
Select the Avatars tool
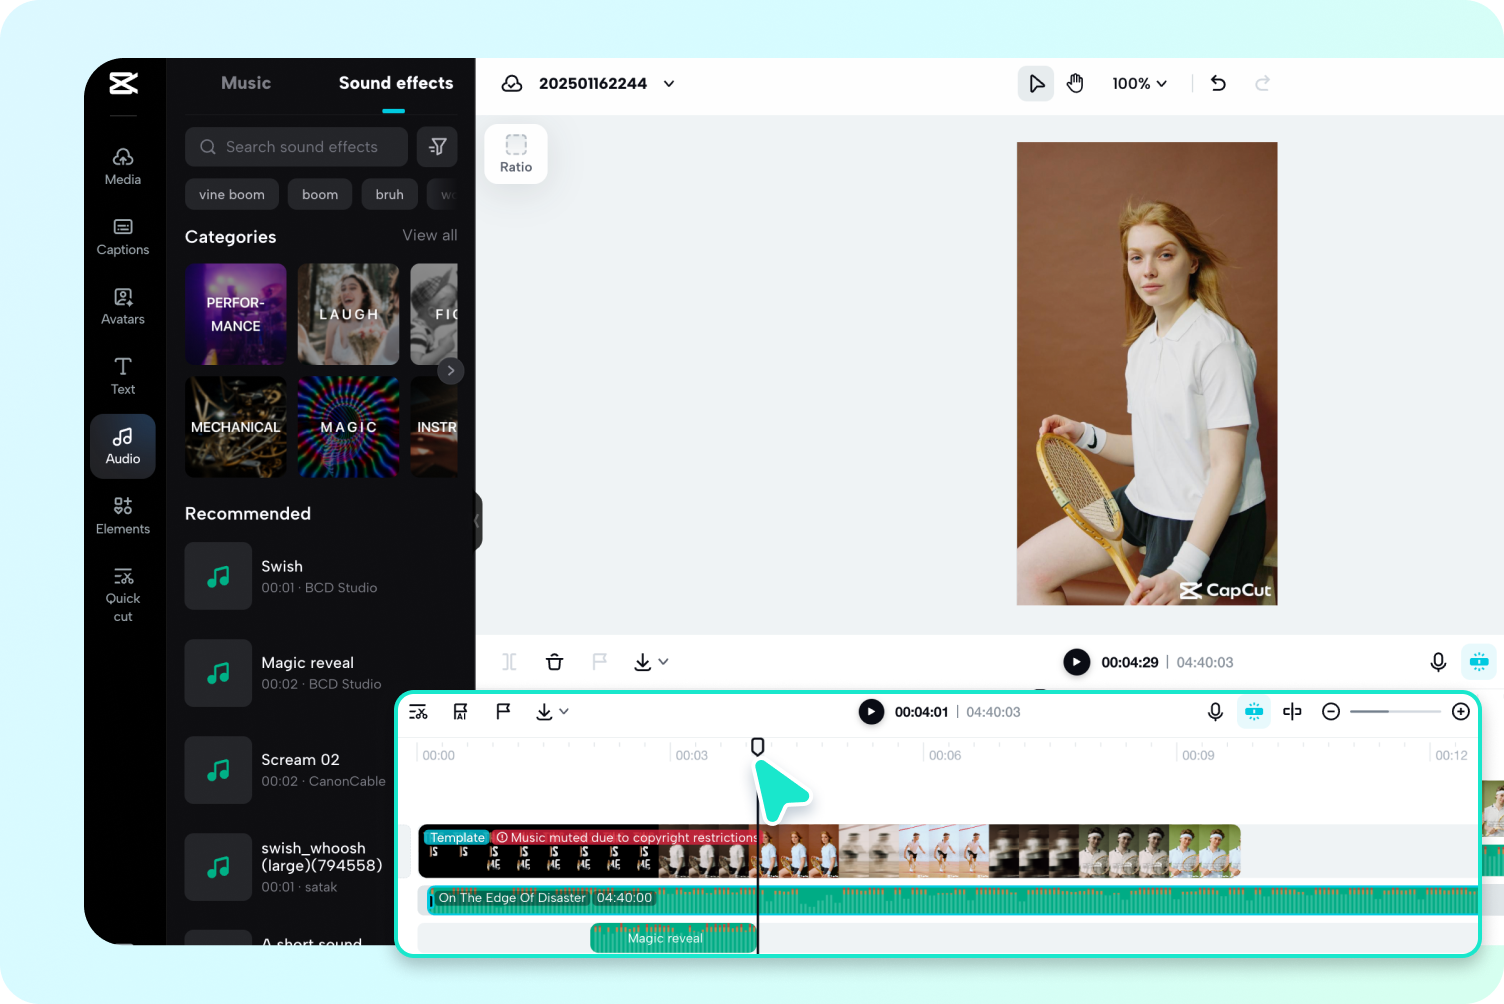point(122,306)
